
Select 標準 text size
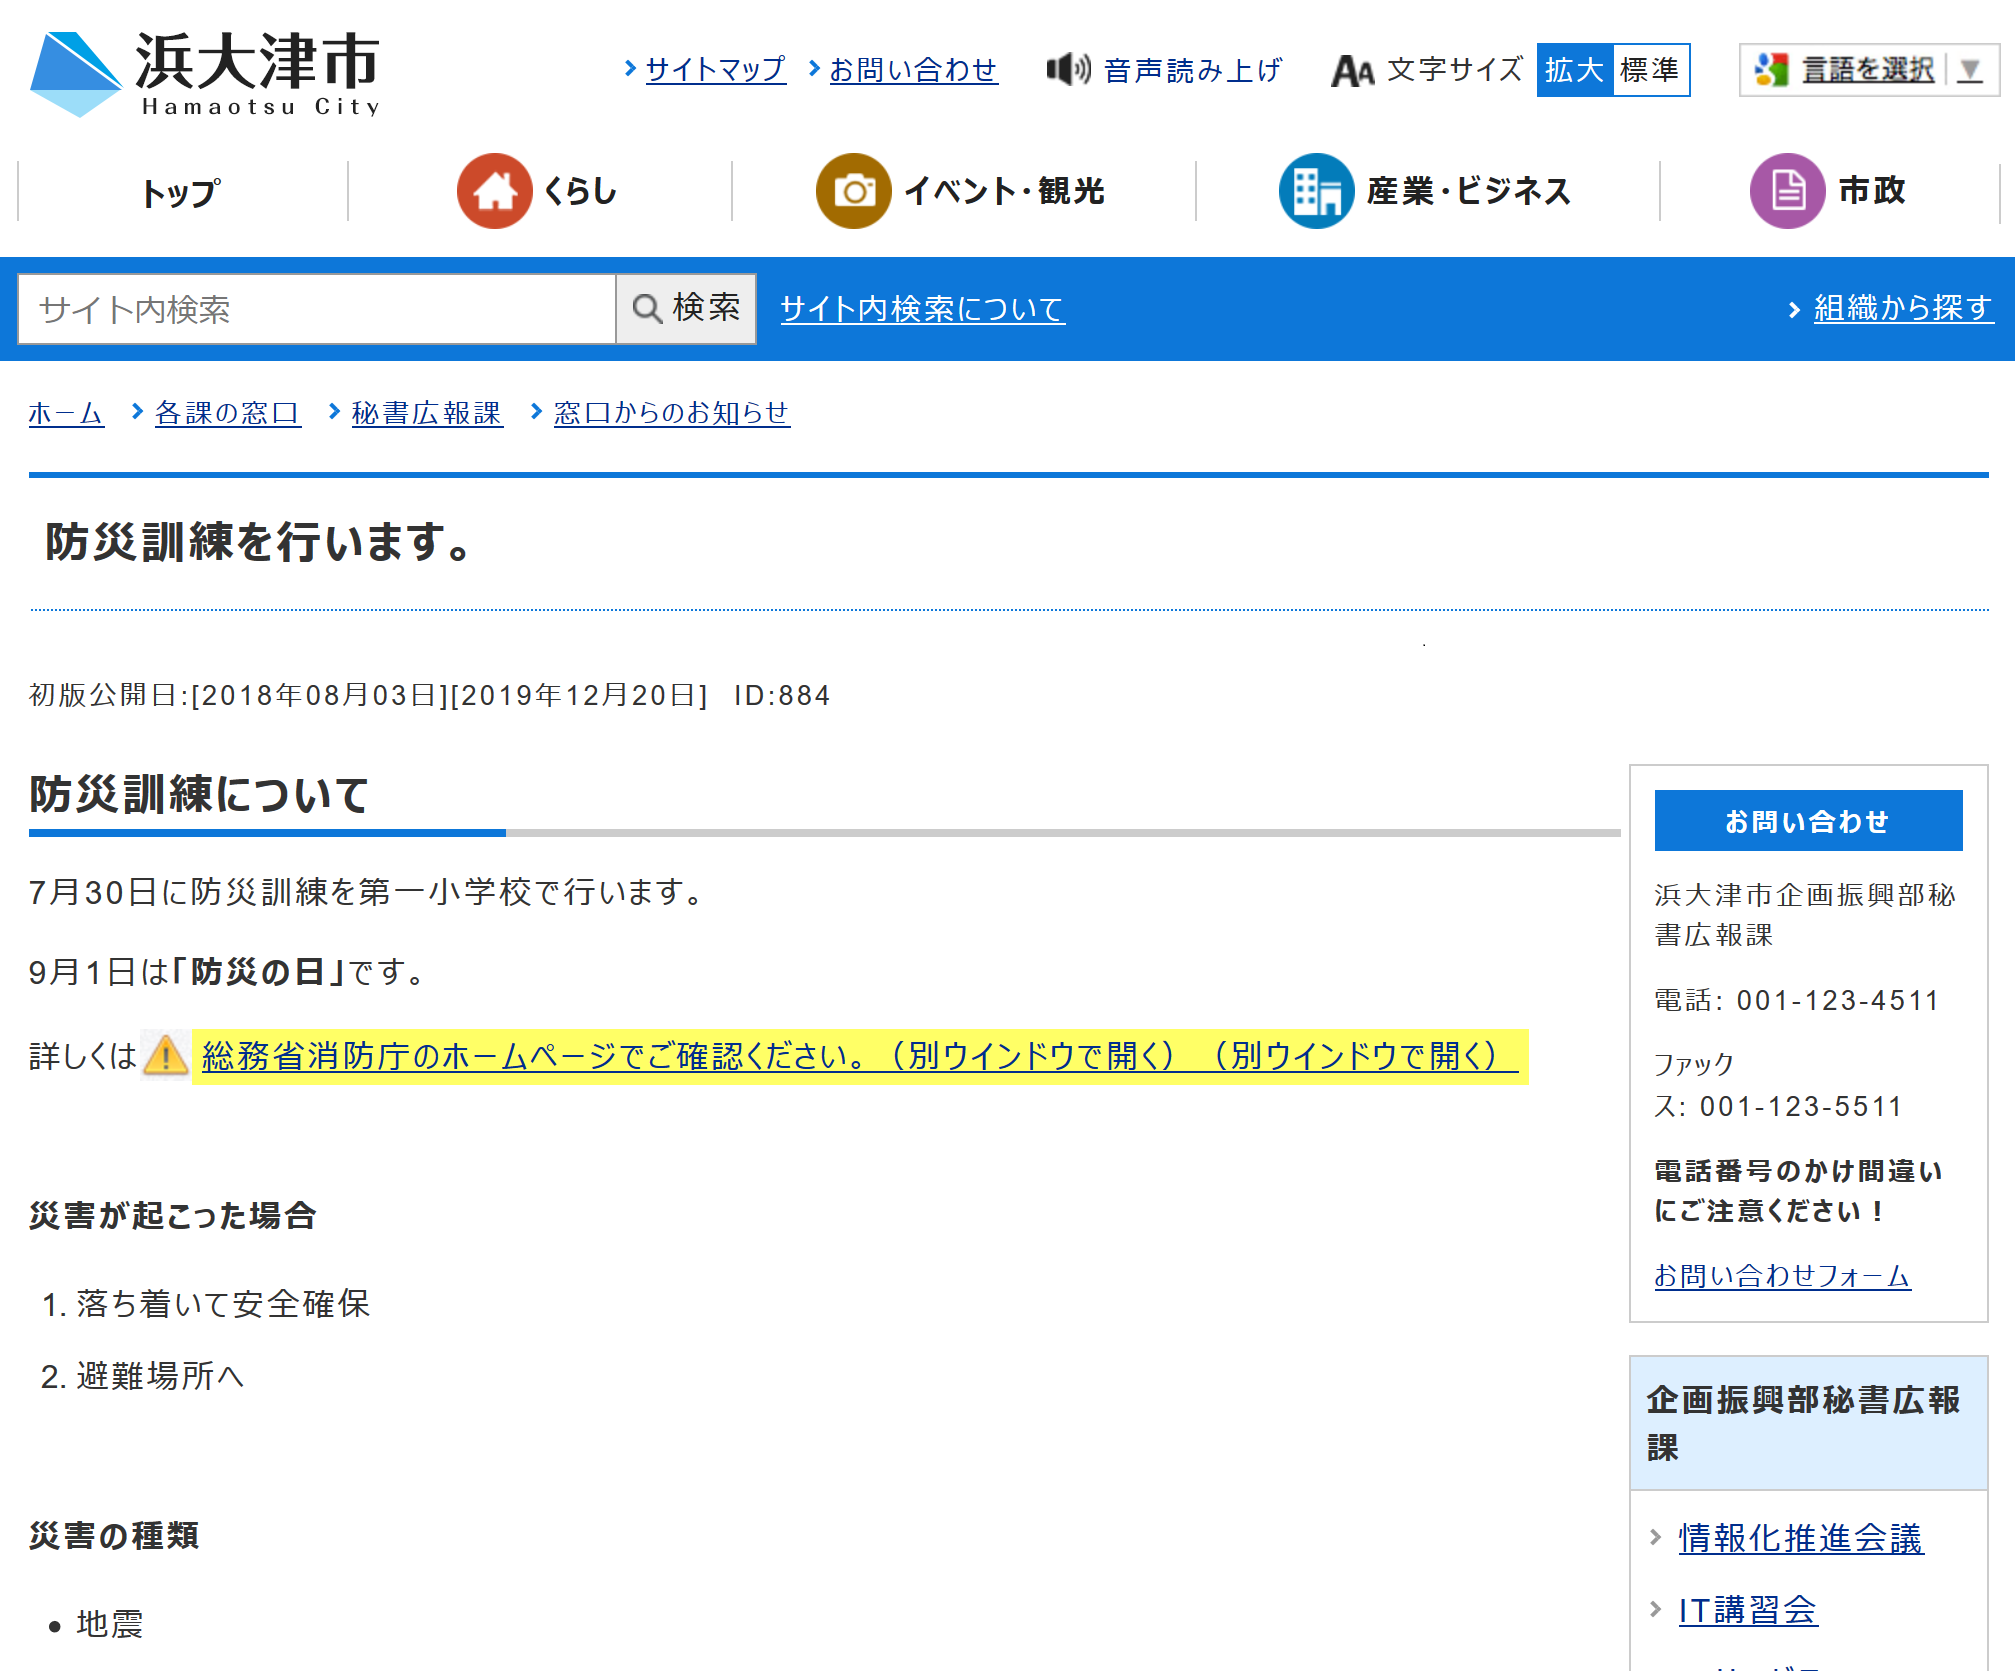coord(1650,70)
